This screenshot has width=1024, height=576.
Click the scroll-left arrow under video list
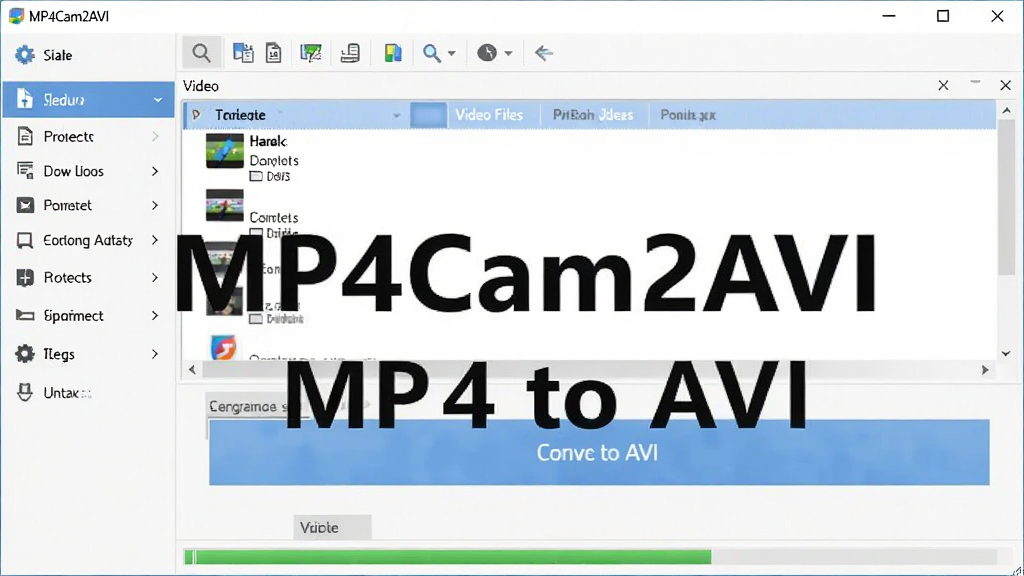[192, 370]
